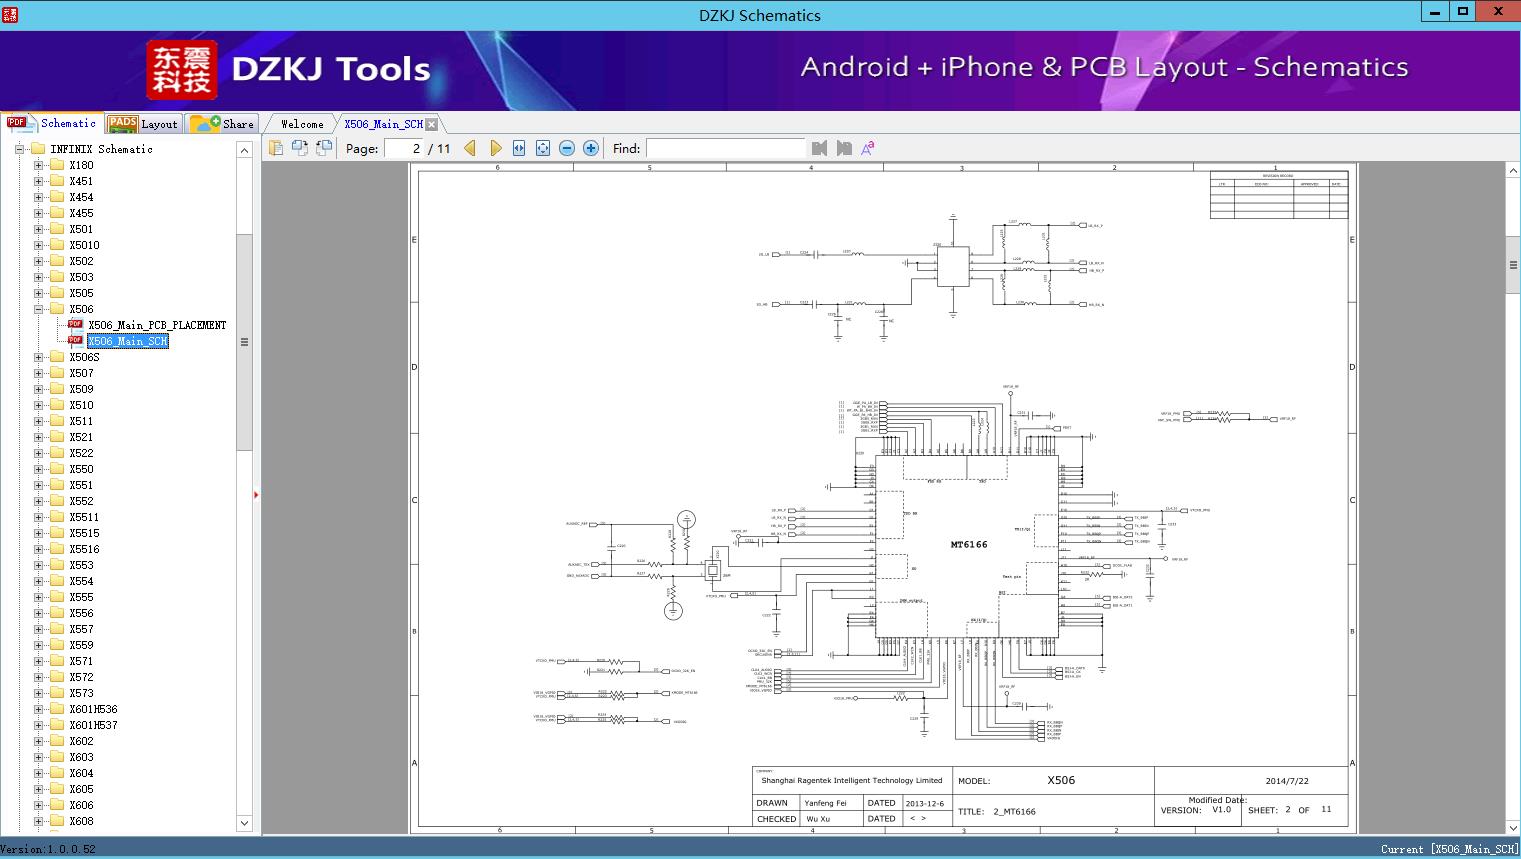Collapse the INFINIX Schematic root node
The width and height of the screenshot is (1521, 859).
[x=19, y=149]
